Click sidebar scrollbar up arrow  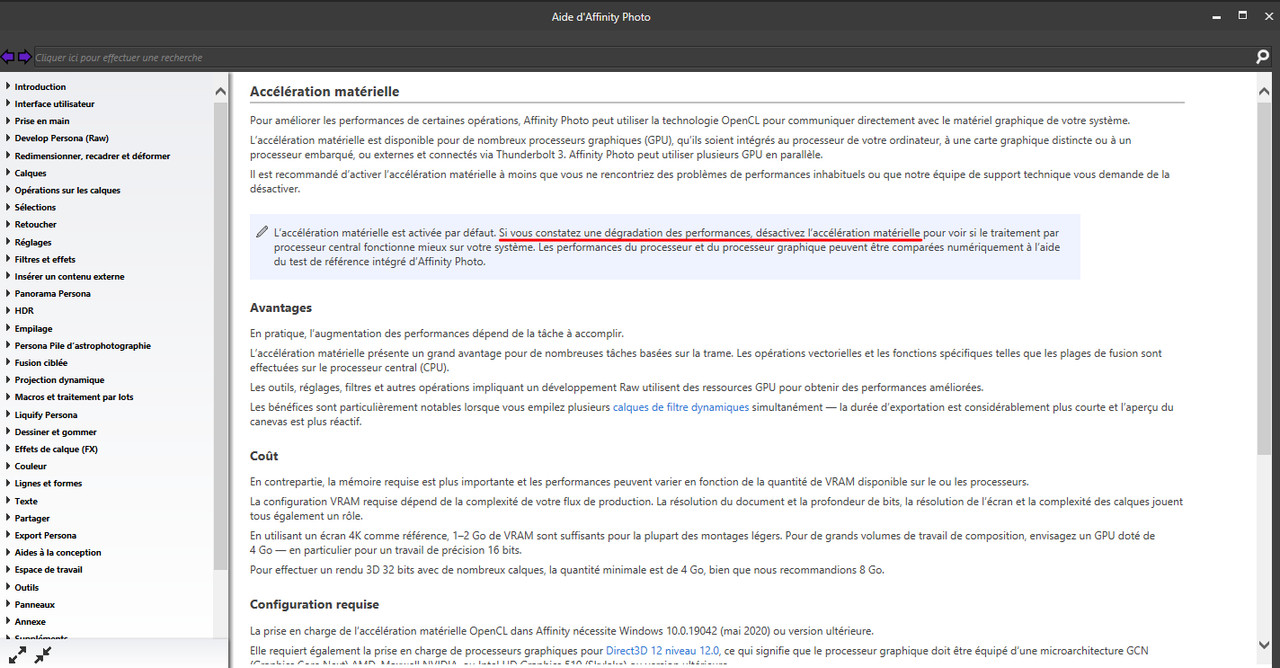221,91
